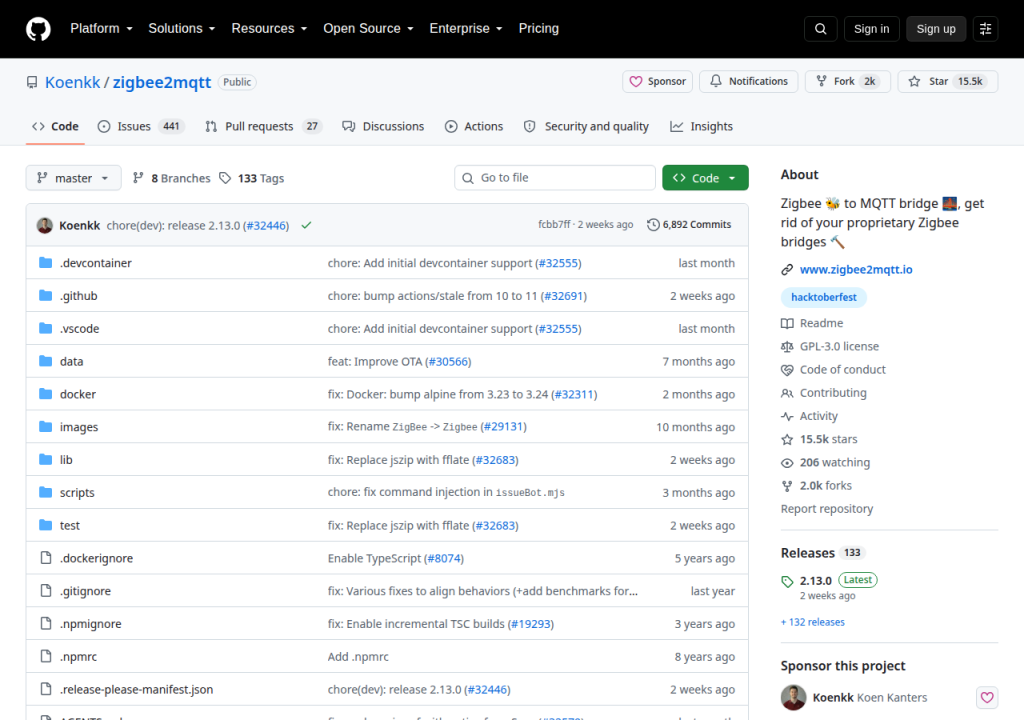Screen dimensions: 1024x720
Task: View the 8 Branches list
Action: [x=172, y=178]
